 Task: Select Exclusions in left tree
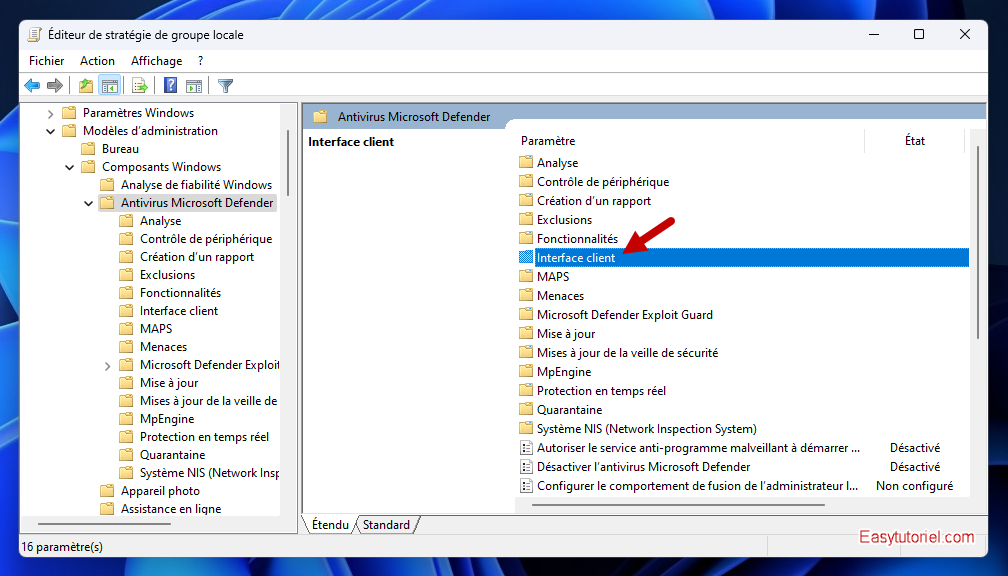coord(167,274)
